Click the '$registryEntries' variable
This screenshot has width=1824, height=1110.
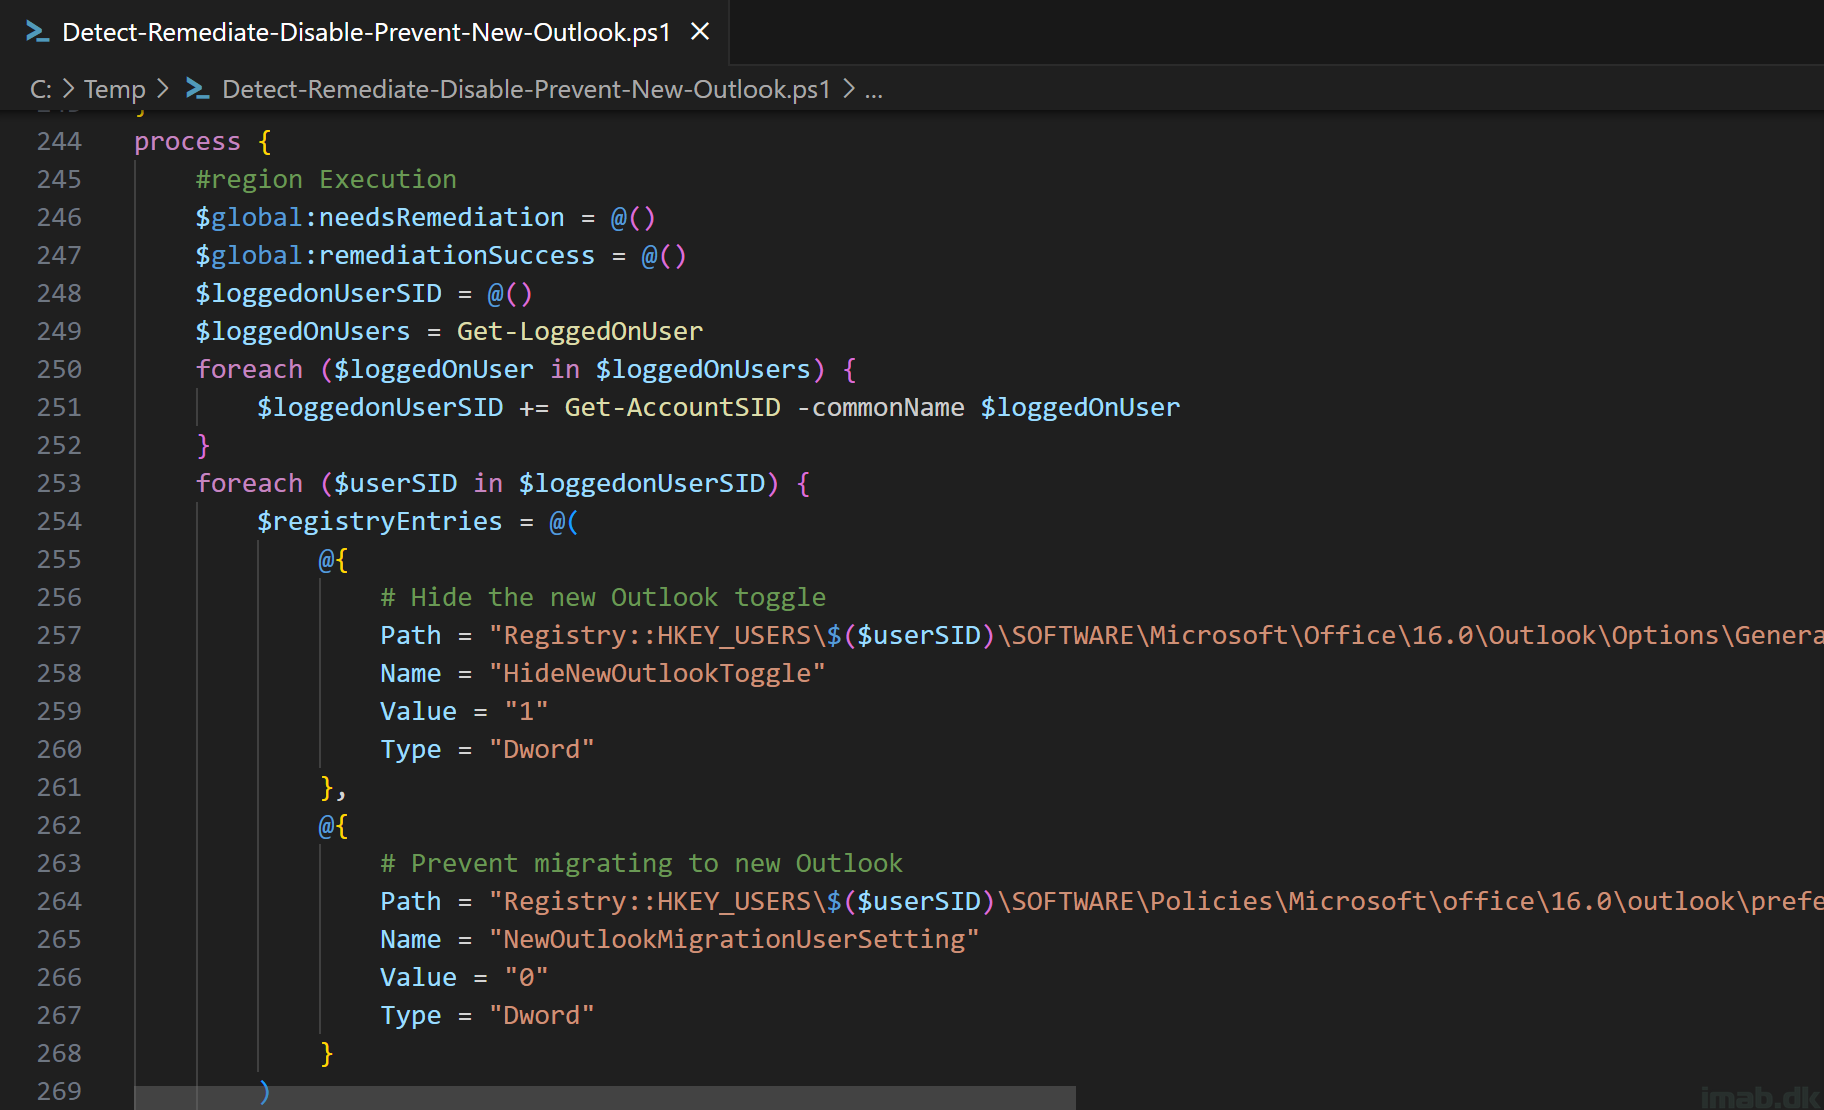click(x=380, y=522)
